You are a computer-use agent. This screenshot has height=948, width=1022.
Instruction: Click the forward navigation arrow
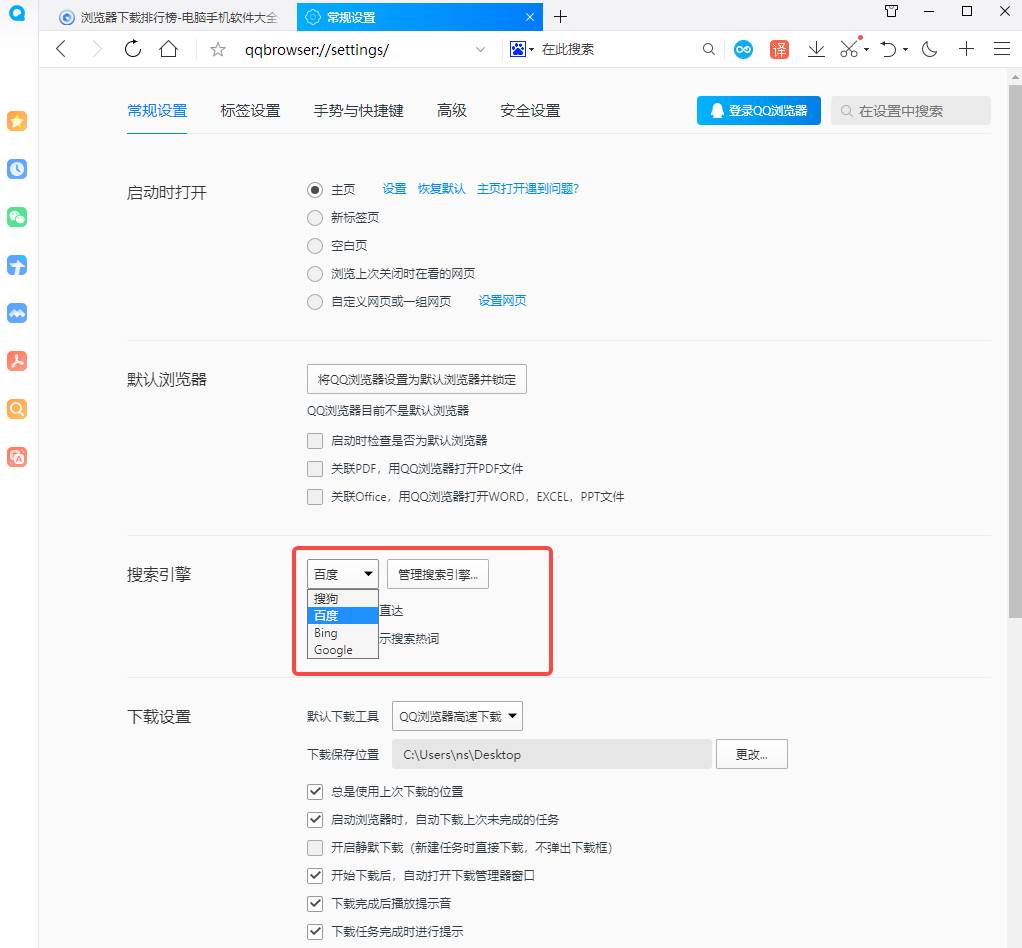(97, 49)
